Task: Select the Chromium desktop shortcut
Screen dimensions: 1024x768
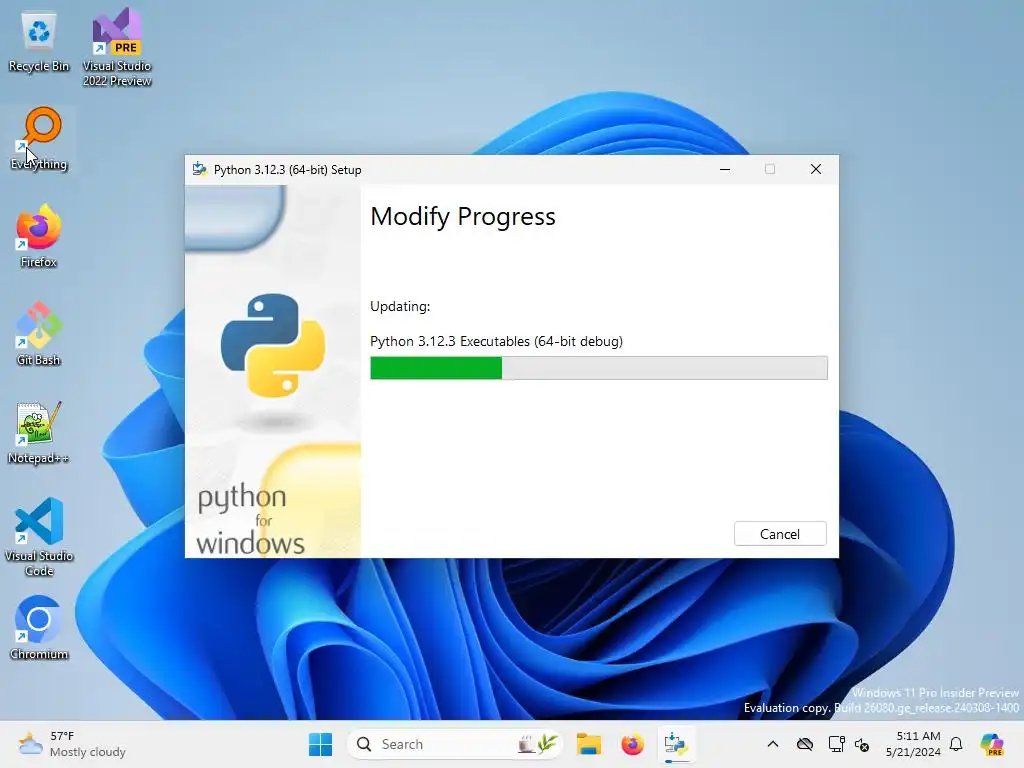Action: click(39, 628)
